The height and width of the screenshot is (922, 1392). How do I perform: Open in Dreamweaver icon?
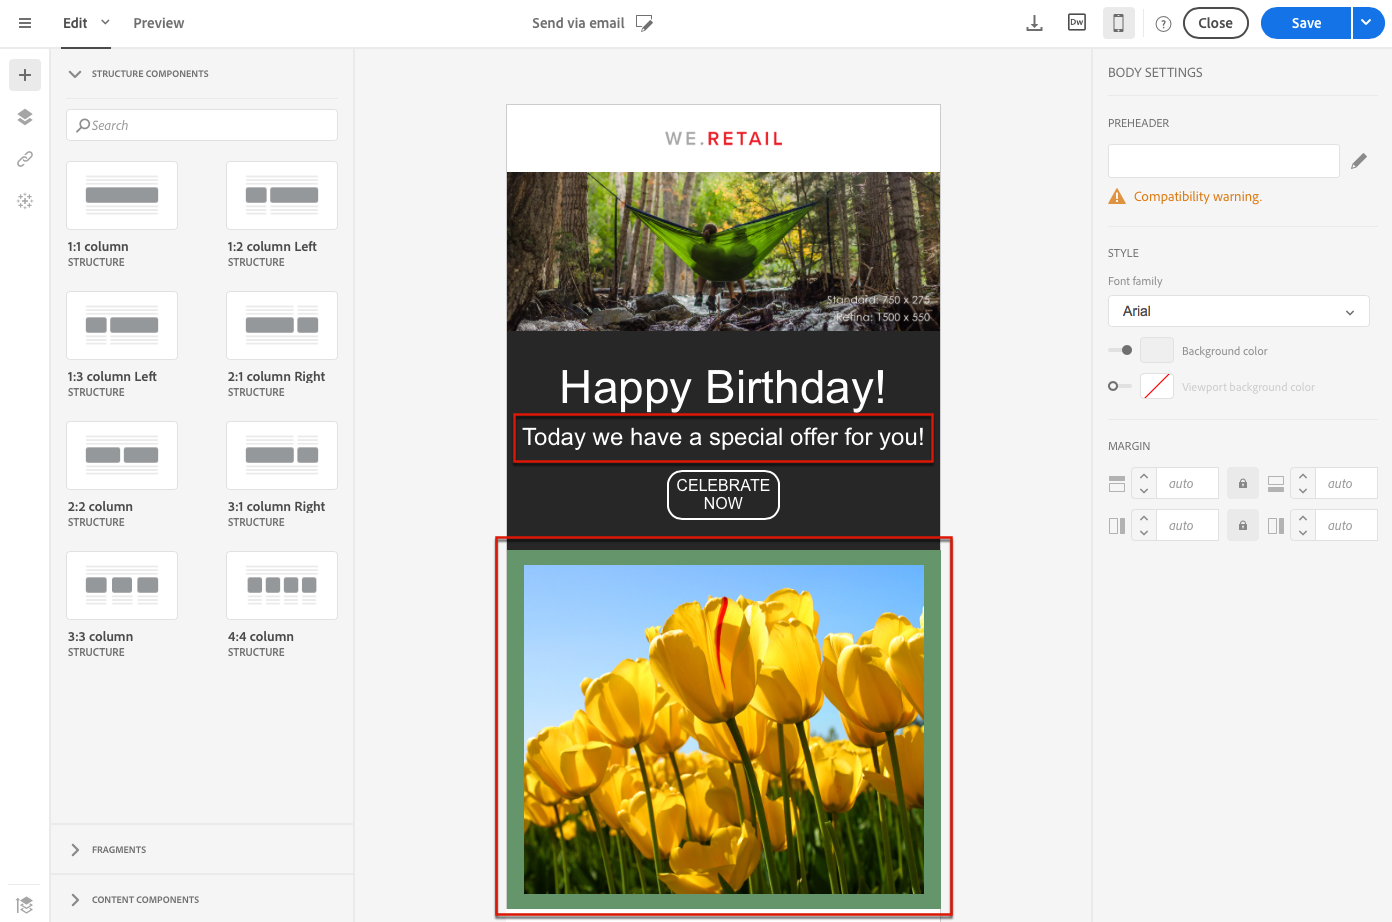[1077, 23]
